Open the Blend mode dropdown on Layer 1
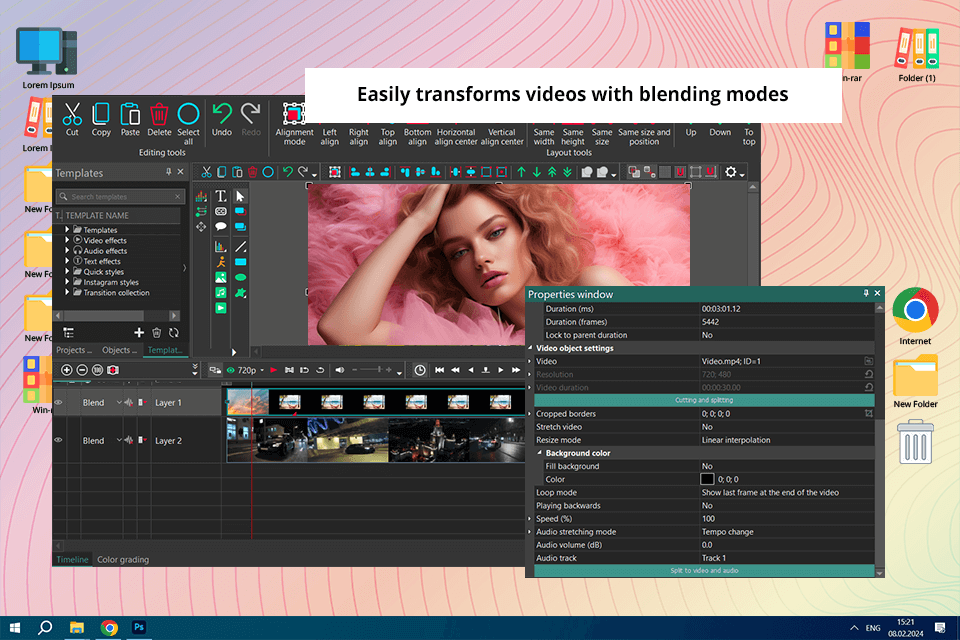This screenshot has height=640, width=960. [x=119, y=402]
